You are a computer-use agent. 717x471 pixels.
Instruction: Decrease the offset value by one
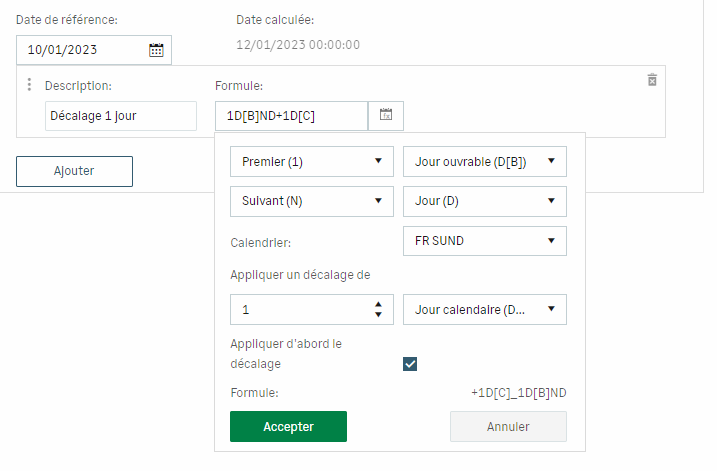(x=378, y=315)
